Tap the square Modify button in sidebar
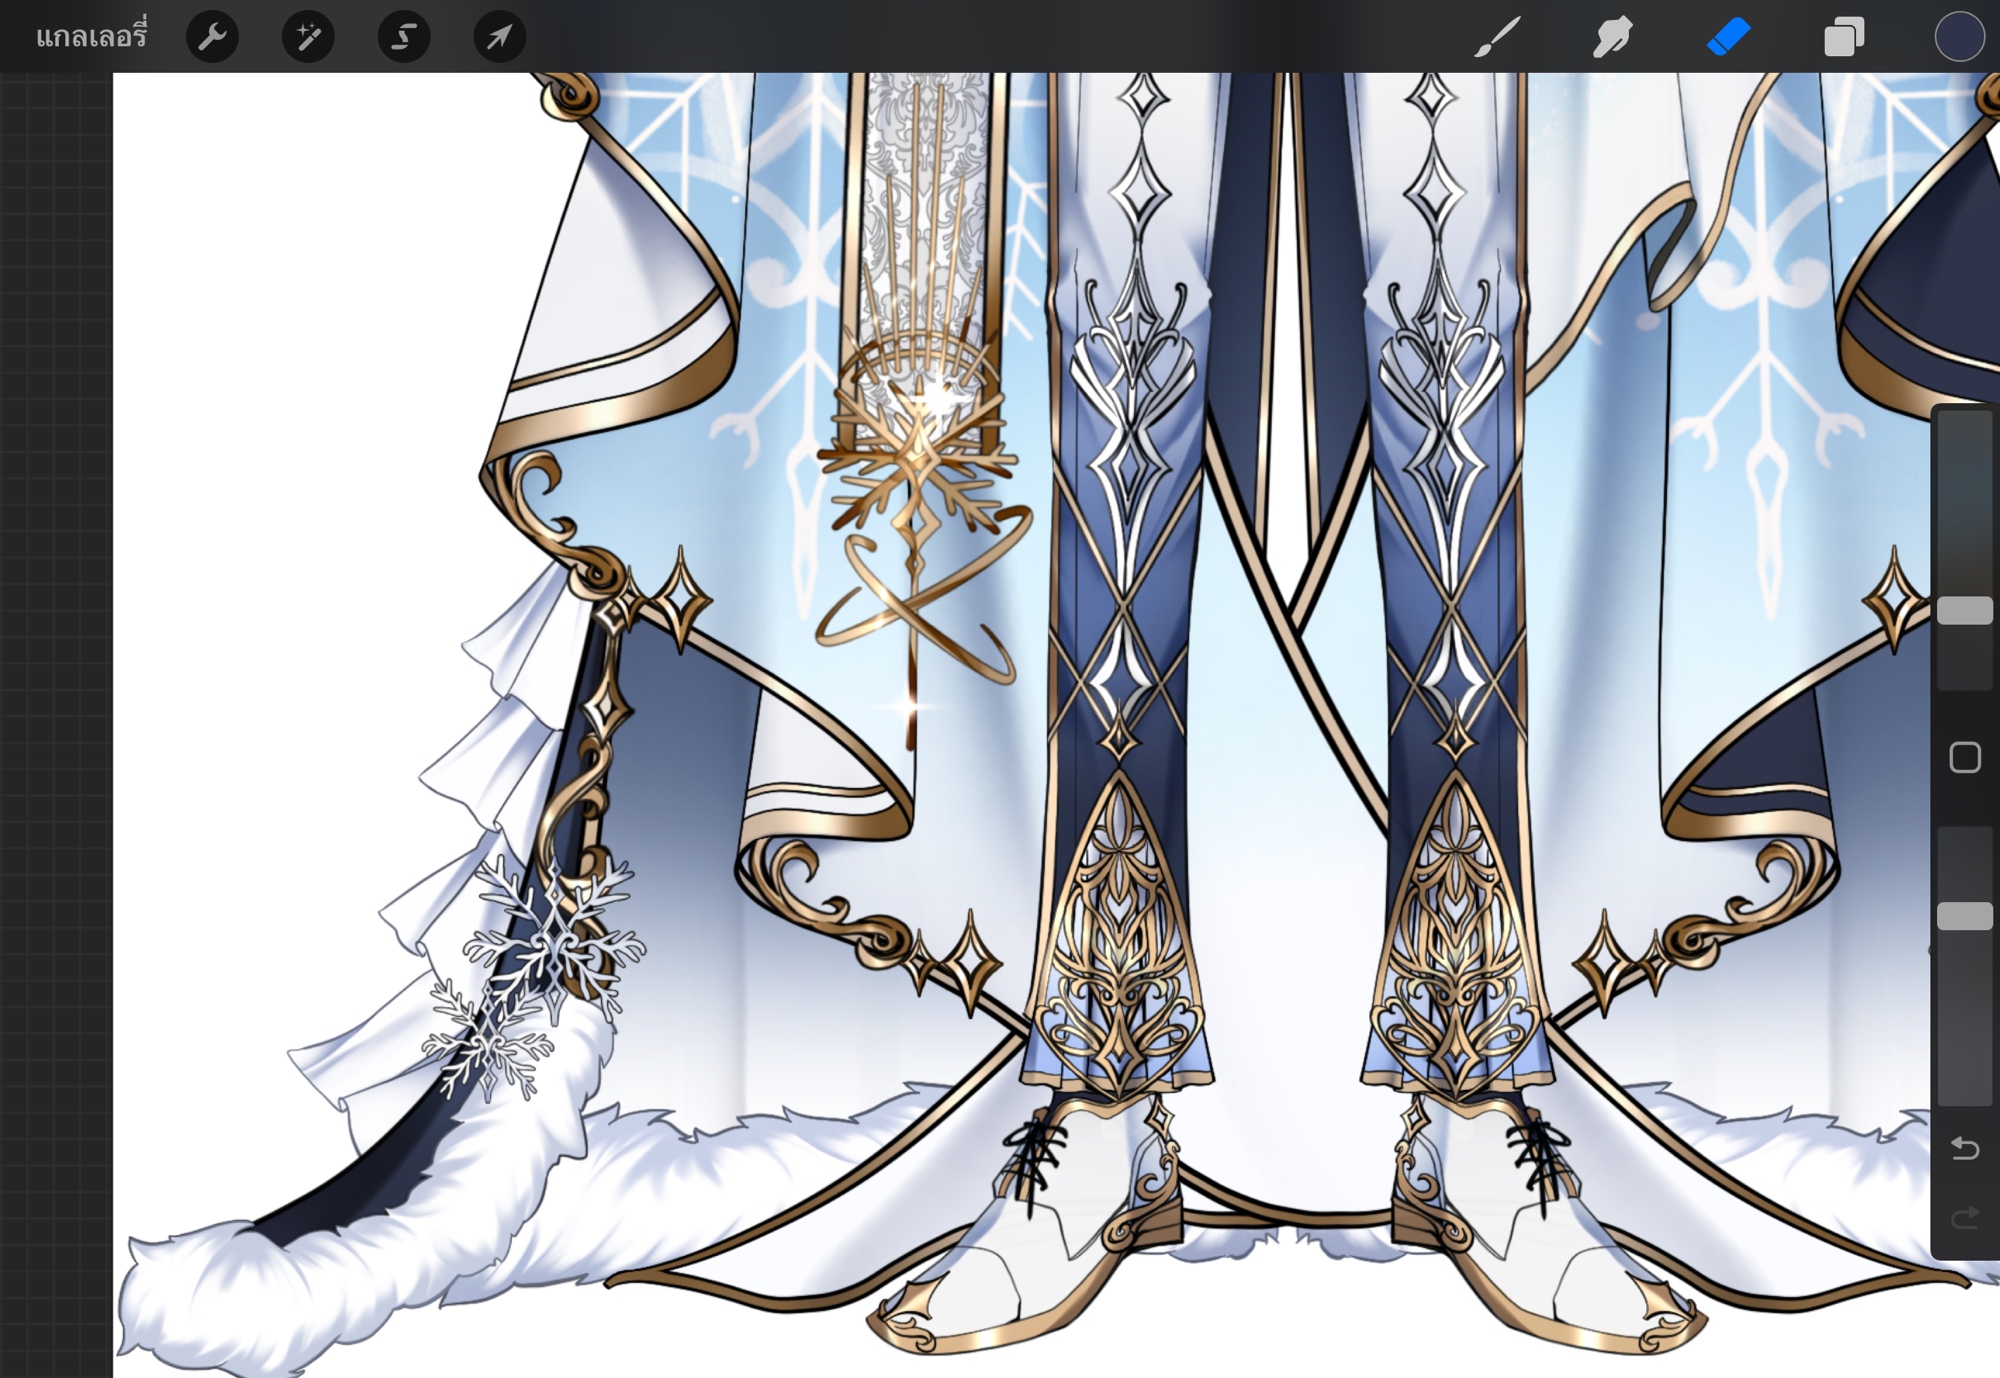This screenshot has width=2000, height=1378. (x=1964, y=757)
